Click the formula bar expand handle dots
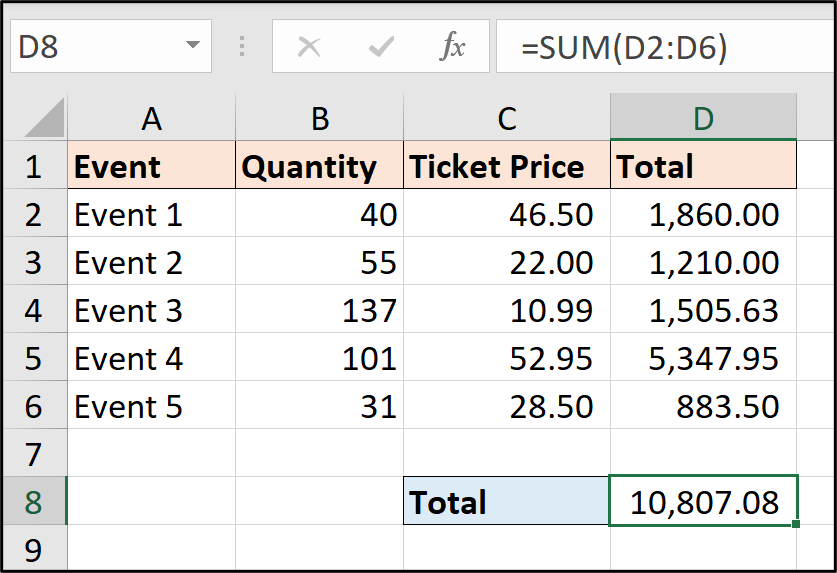The image size is (837, 573). (x=242, y=46)
